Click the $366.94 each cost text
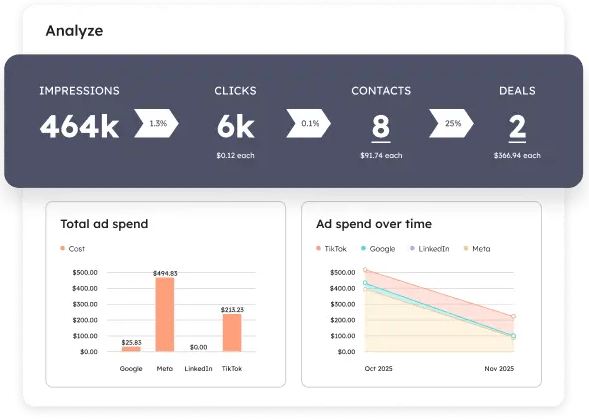589x420 pixels. pyautogui.click(x=517, y=155)
